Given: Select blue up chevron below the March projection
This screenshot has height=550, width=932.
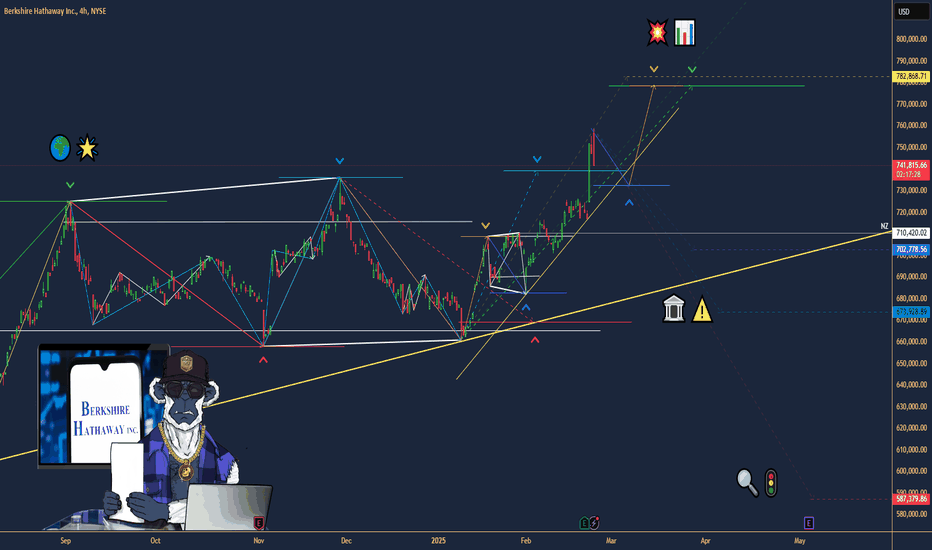Looking at the screenshot, I should (x=629, y=203).
